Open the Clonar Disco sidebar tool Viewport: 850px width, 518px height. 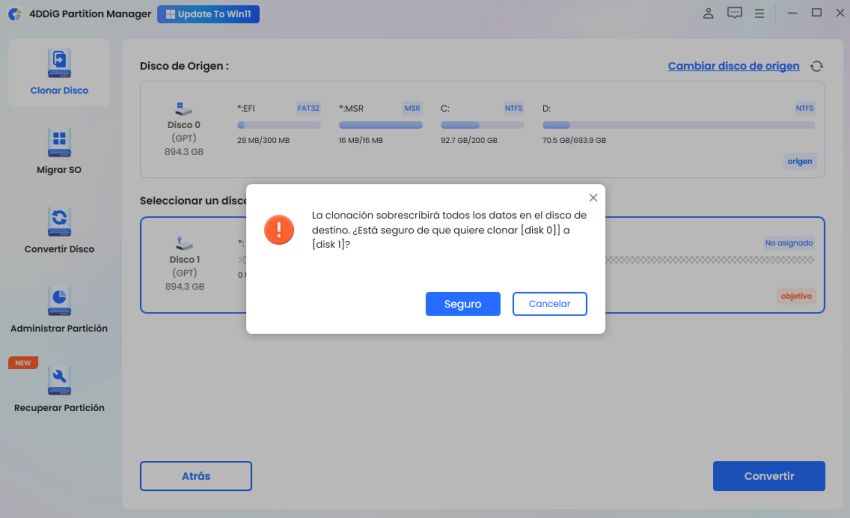[59, 72]
